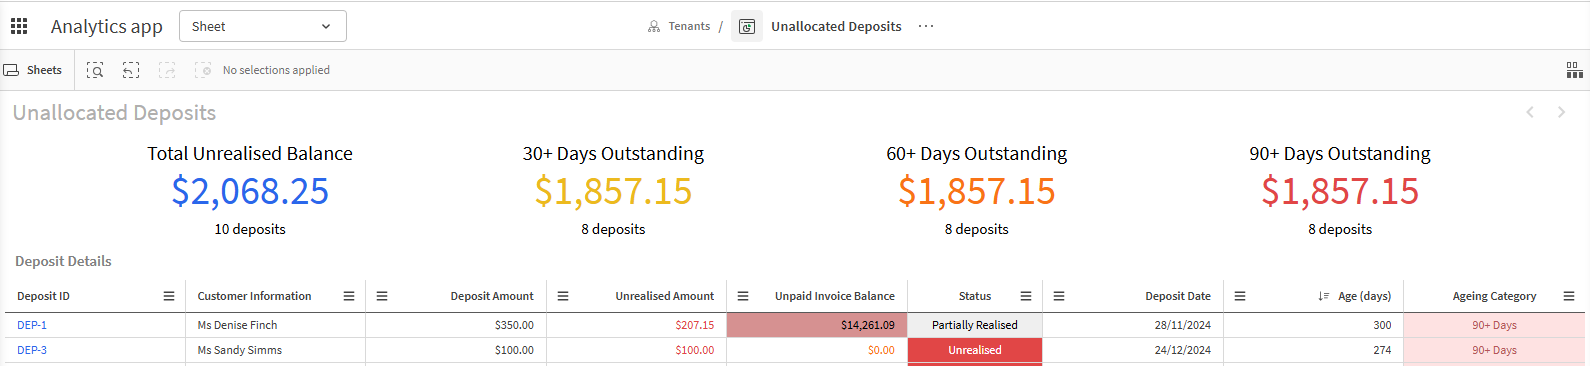Viewport: 1590px width, 366px height.
Task: Open Ageing Category column menu
Action: coord(1569,296)
